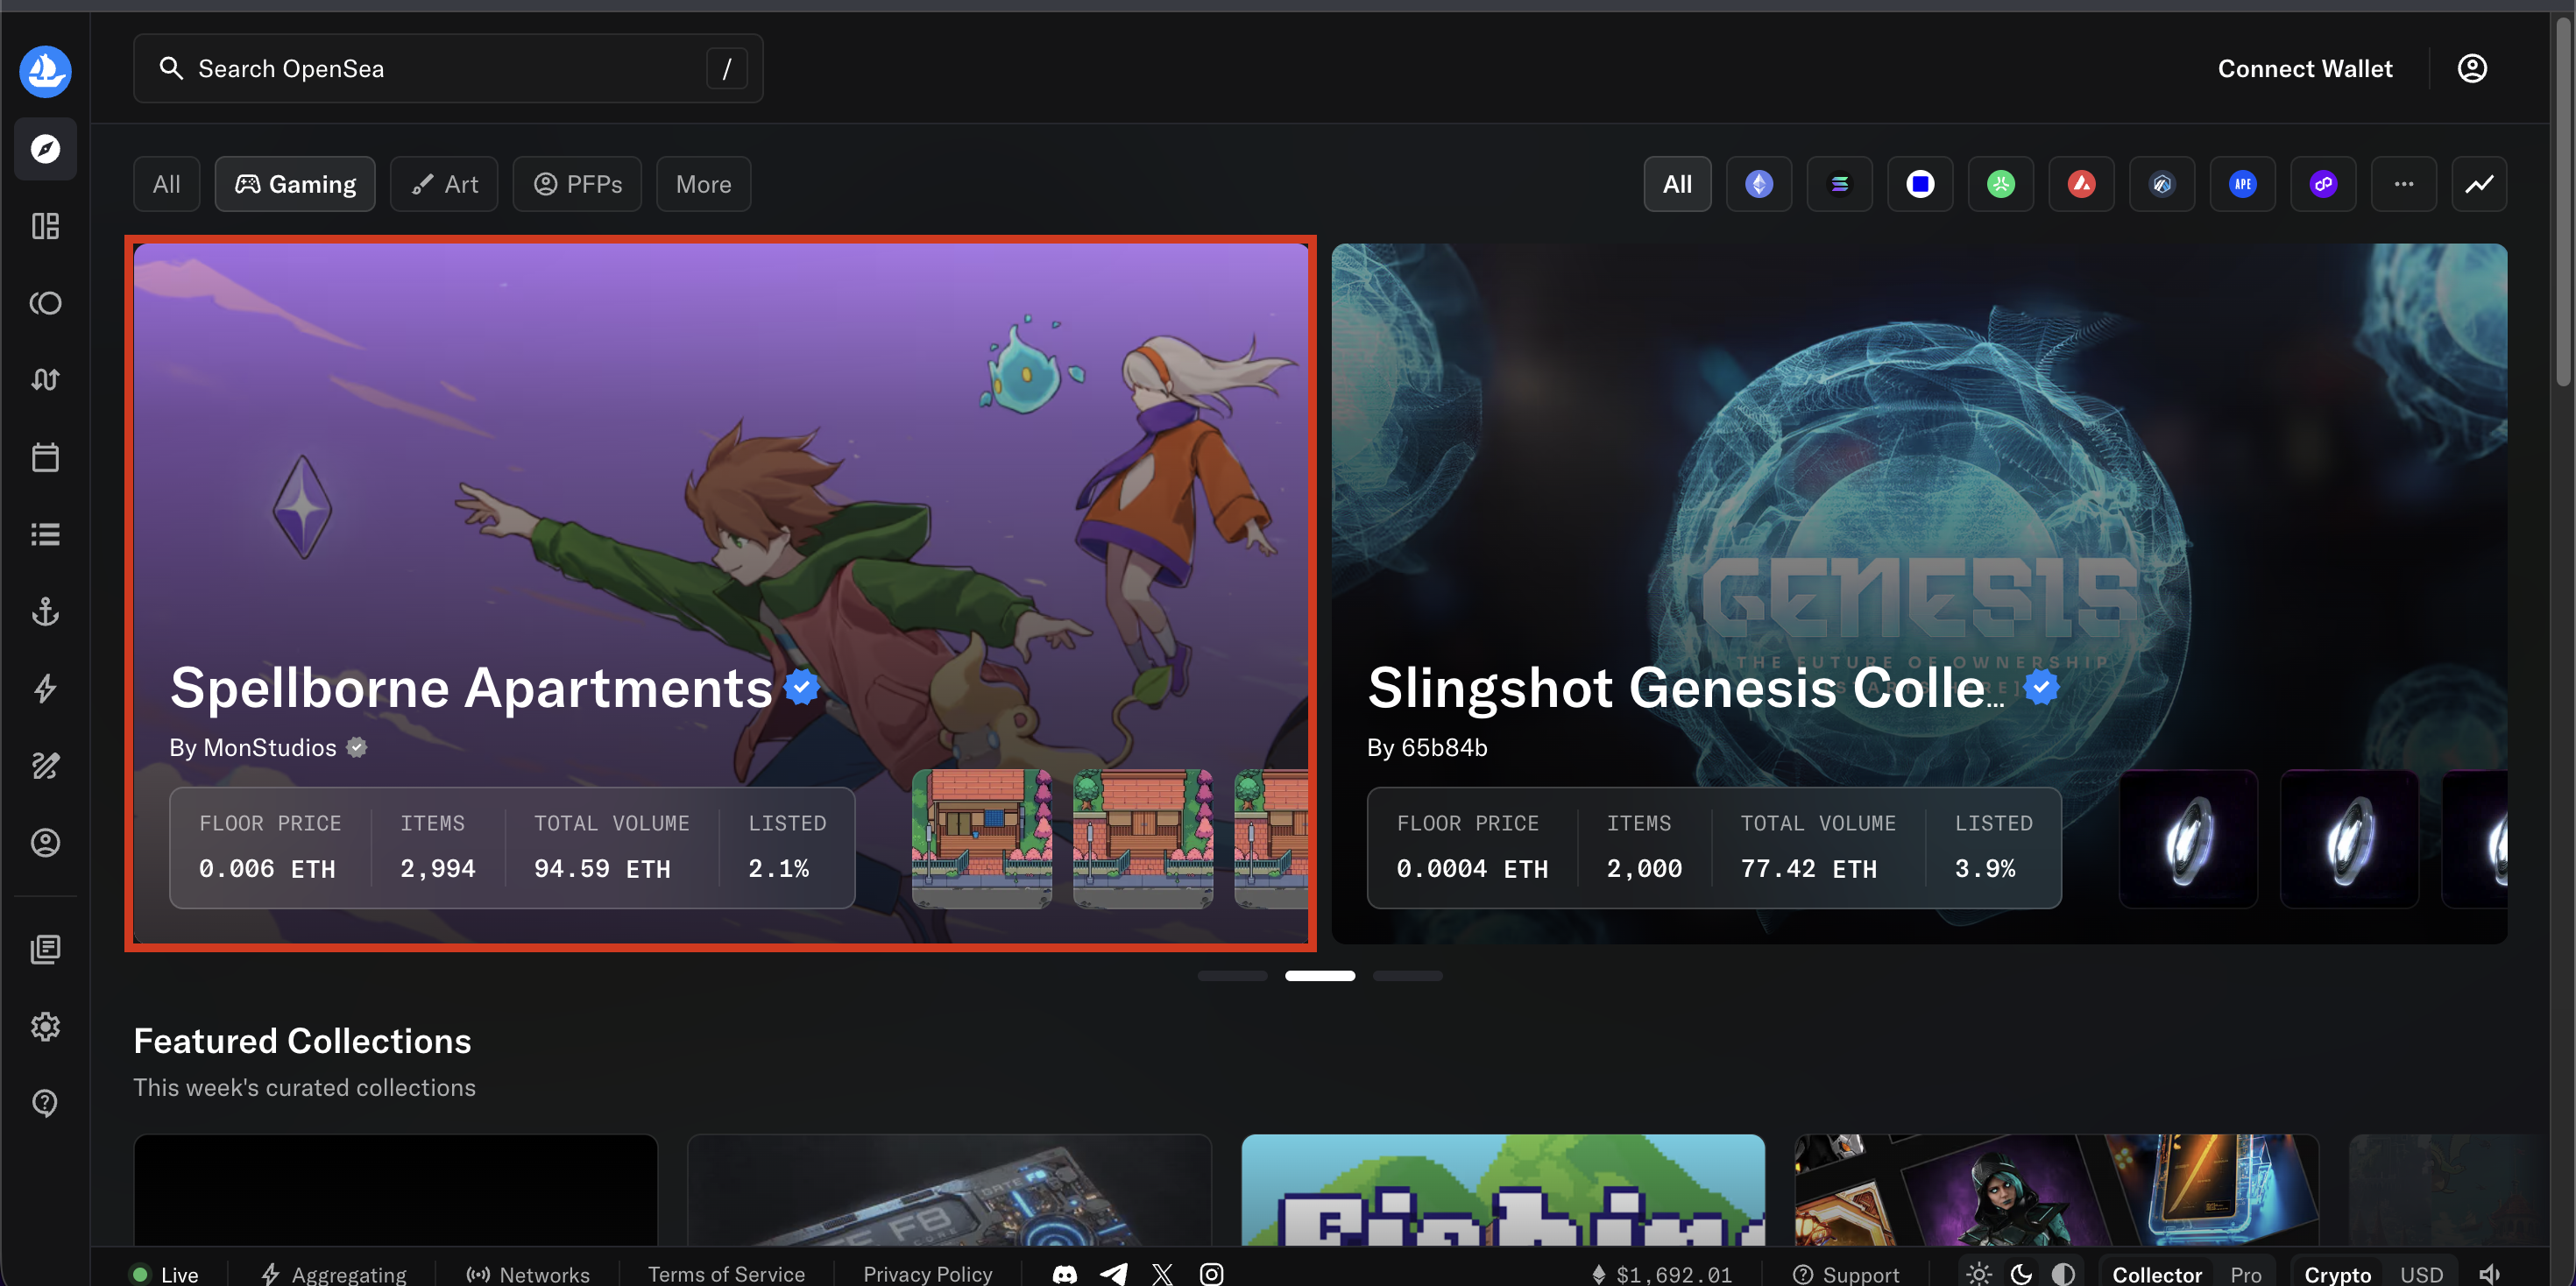This screenshot has height=1286, width=2576.
Task: Open the trending line chart button
Action: pyautogui.click(x=2479, y=184)
